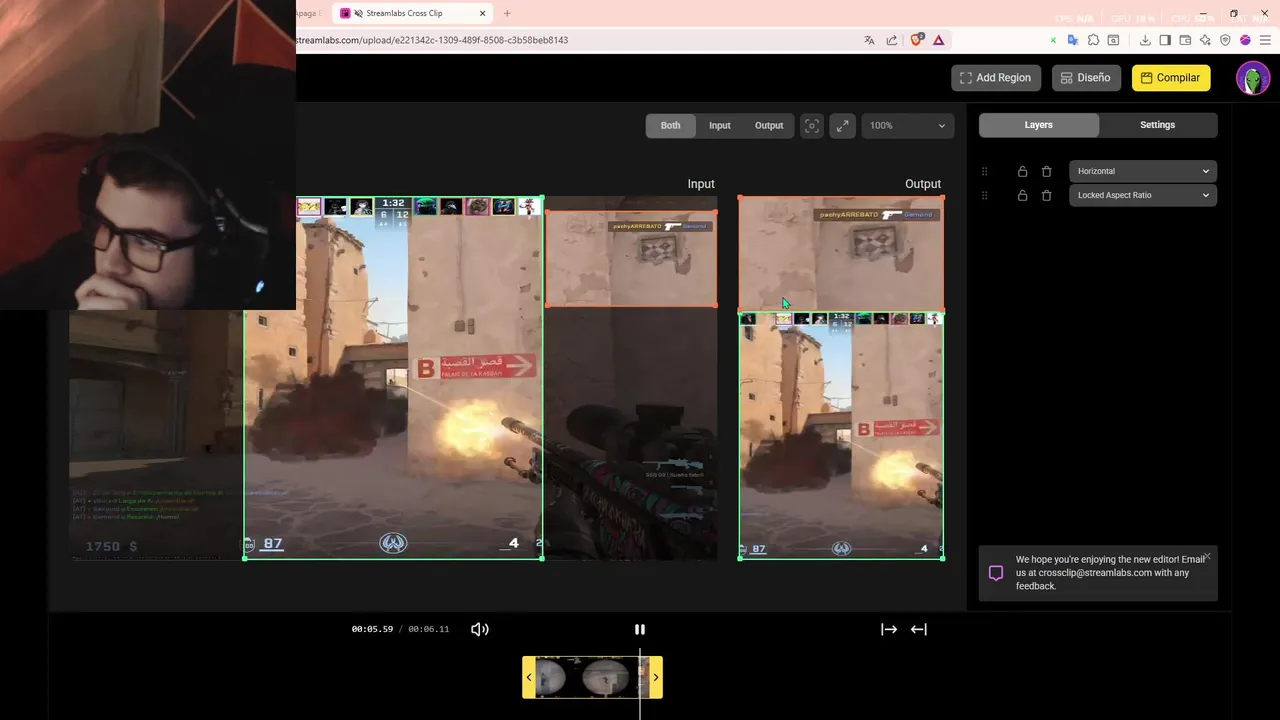
Task: Delete the Locked Aspect Ratio layer
Action: [x=1047, y=195]
